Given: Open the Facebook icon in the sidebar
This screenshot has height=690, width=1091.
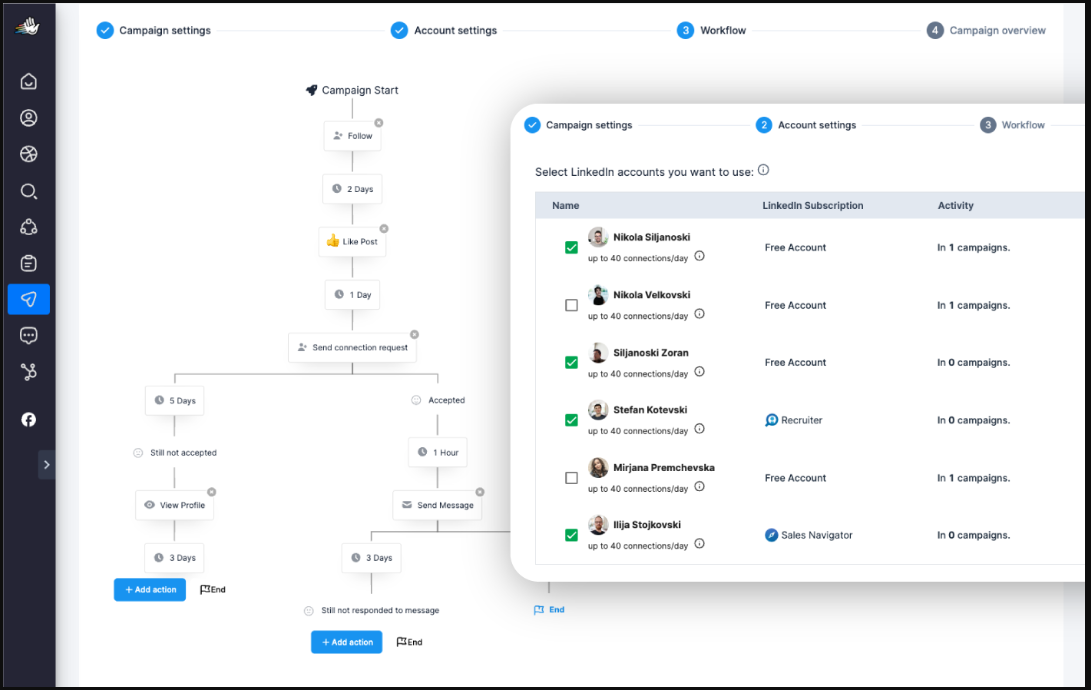Looking at the screenshot, I should pos(28,419).
